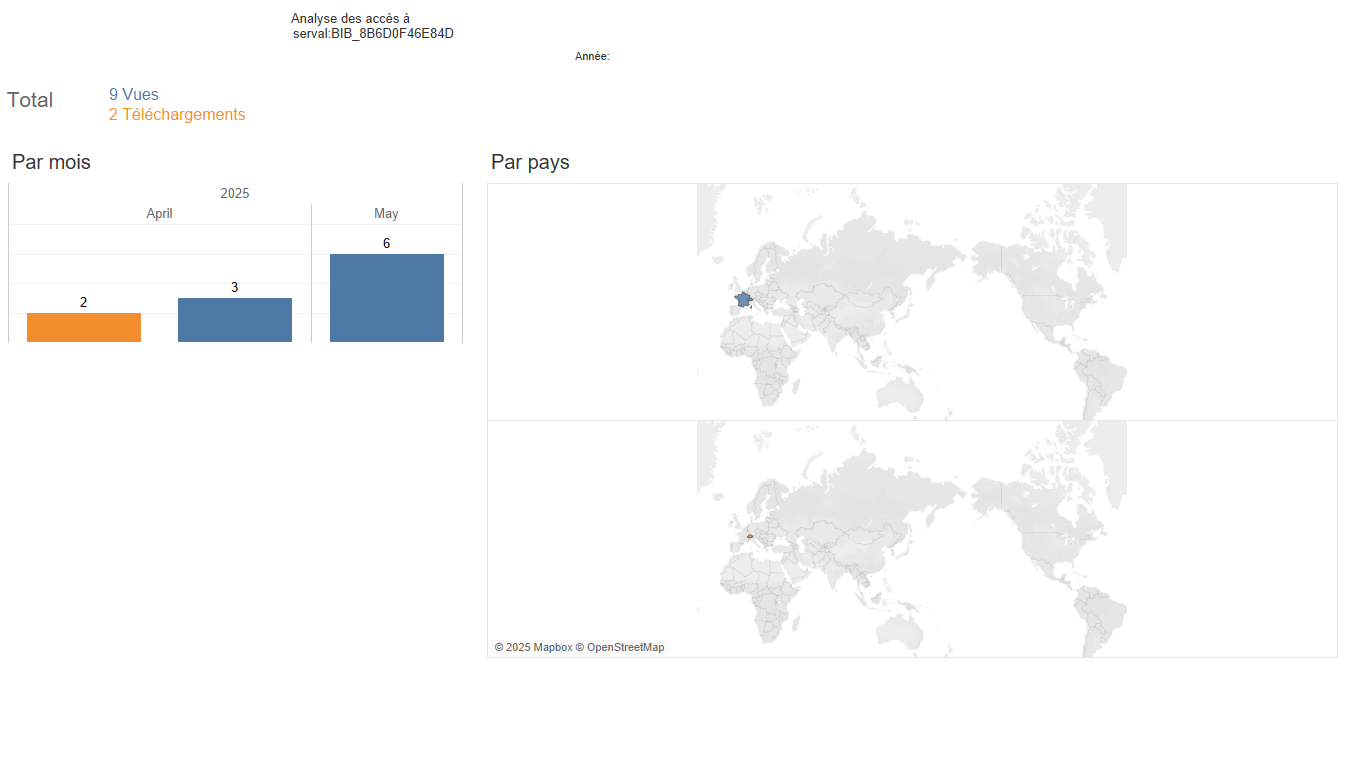Click the blue April views bar
The image size is (1366, 768).
point(235,320)
